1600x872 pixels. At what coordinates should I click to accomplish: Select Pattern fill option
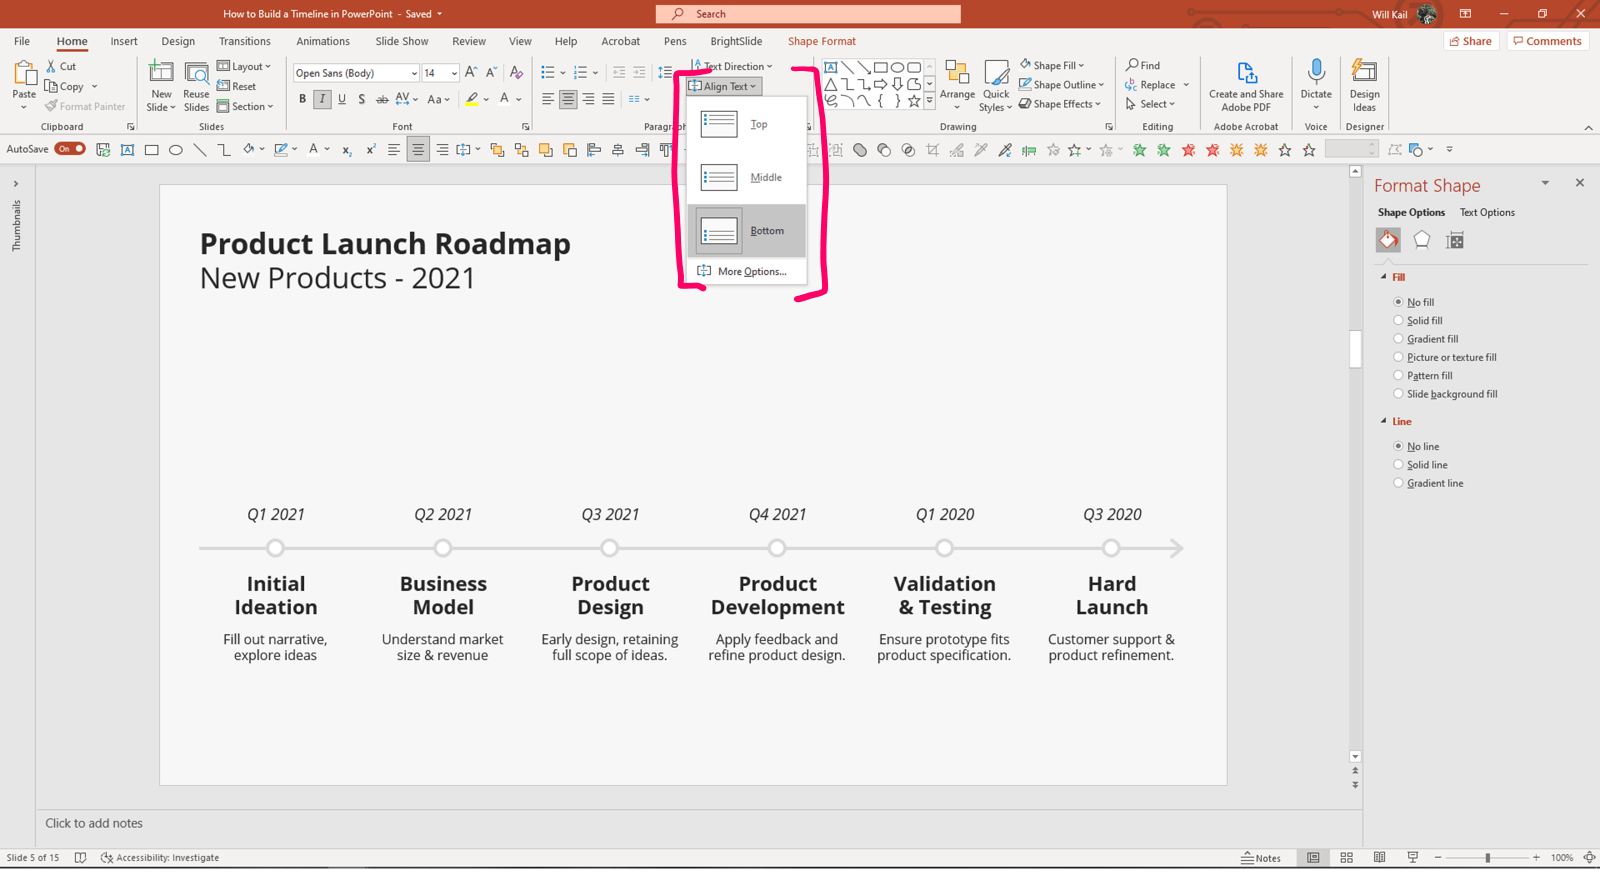pos(1424,376)
